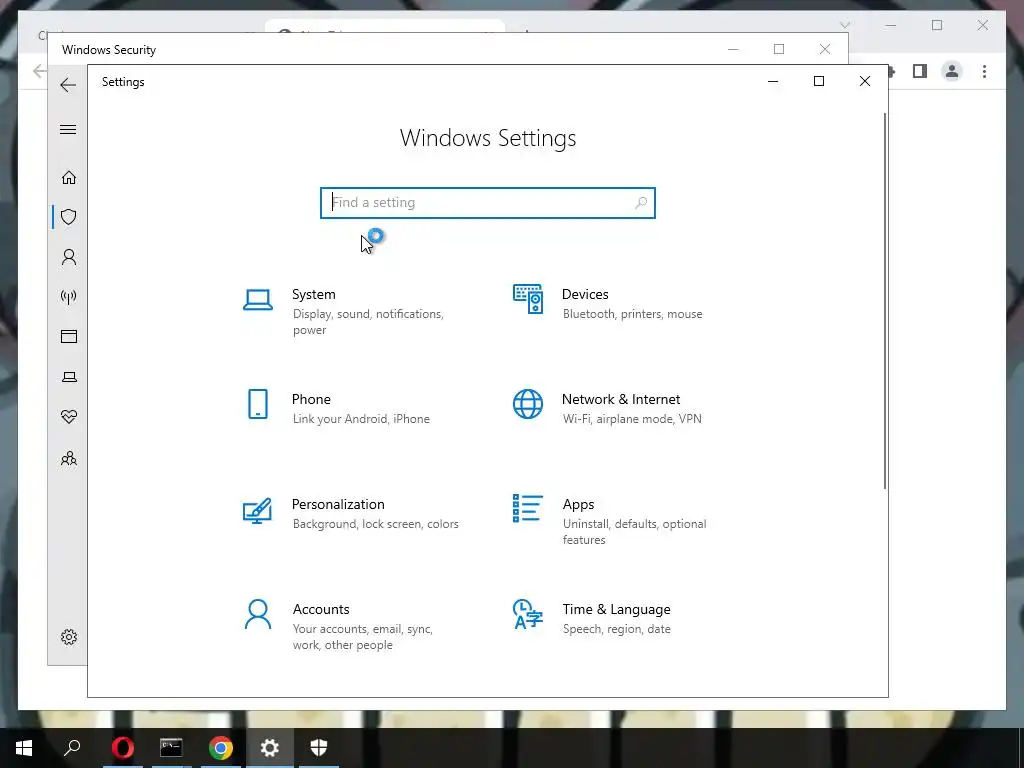Click the Settings window vertical scrollbar
Screen dimensions: 1024x768
pos(885,300)
